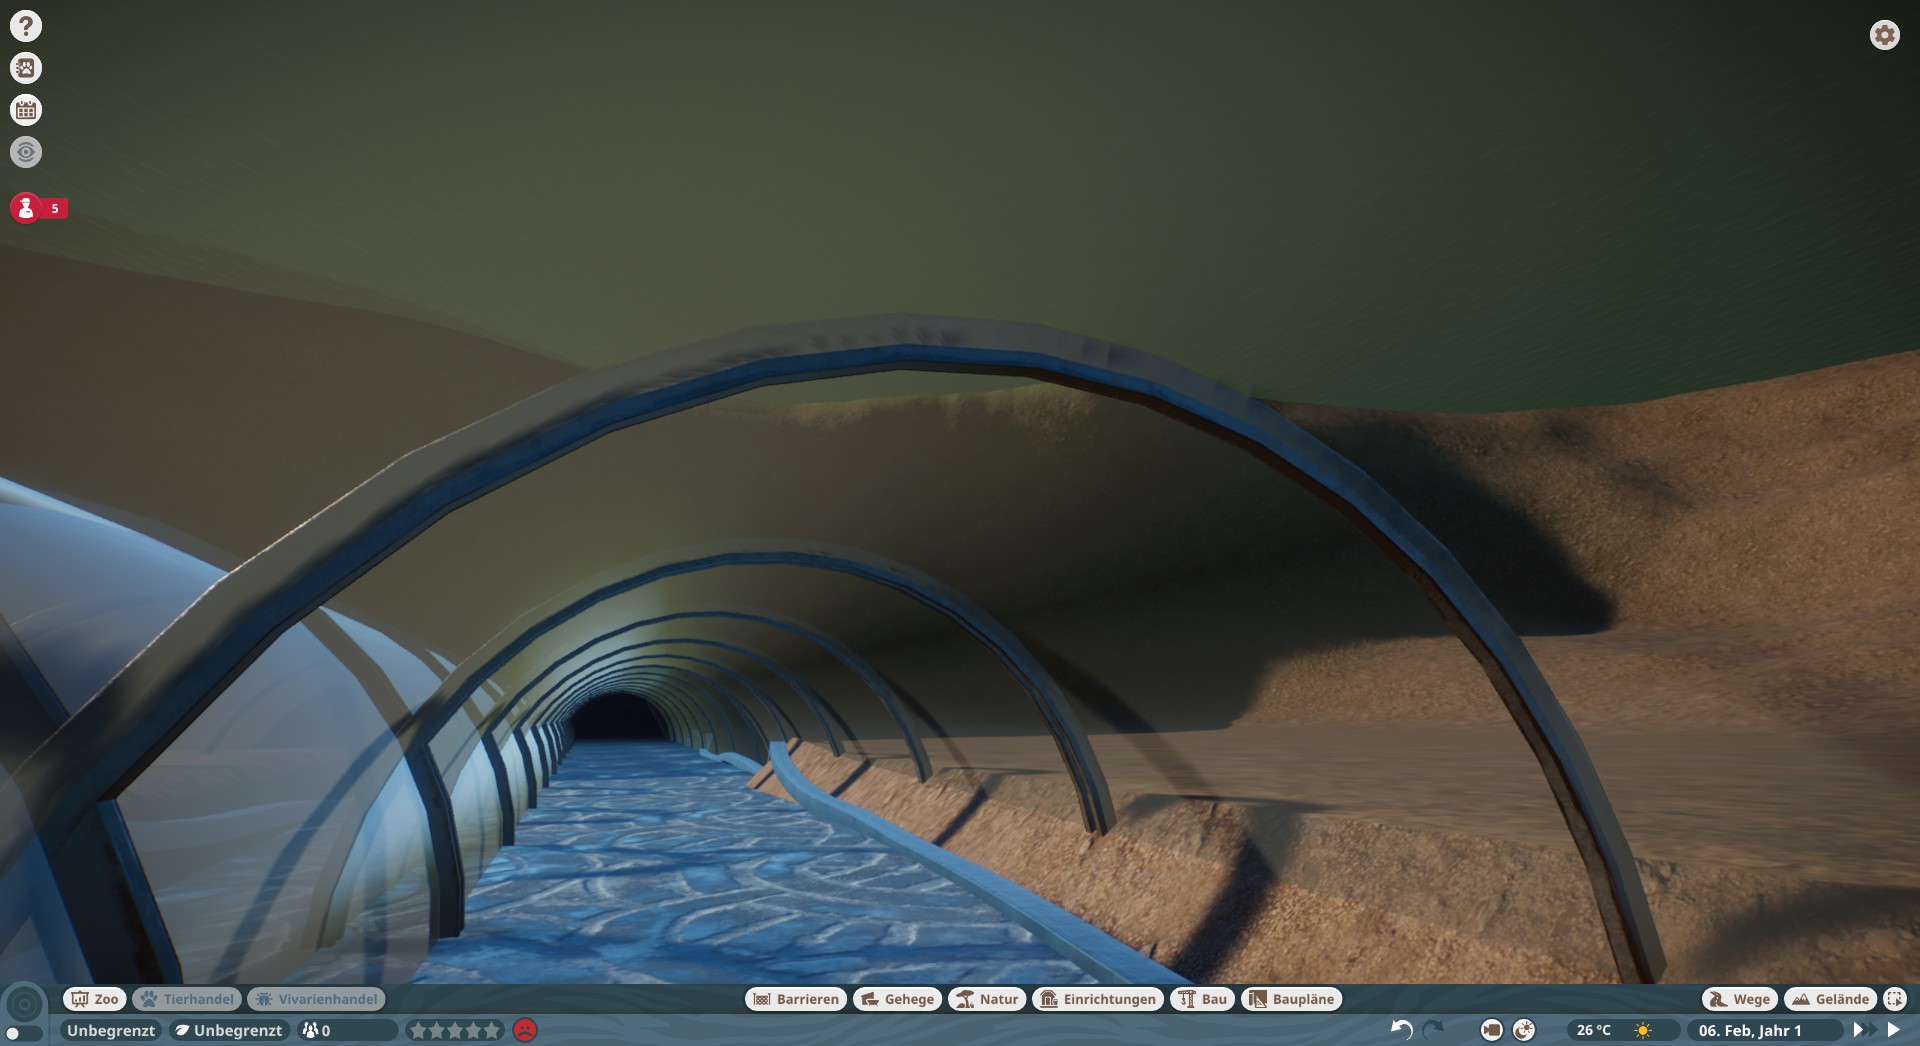Click the circular radar icon bottom-left

(24, 1005)
